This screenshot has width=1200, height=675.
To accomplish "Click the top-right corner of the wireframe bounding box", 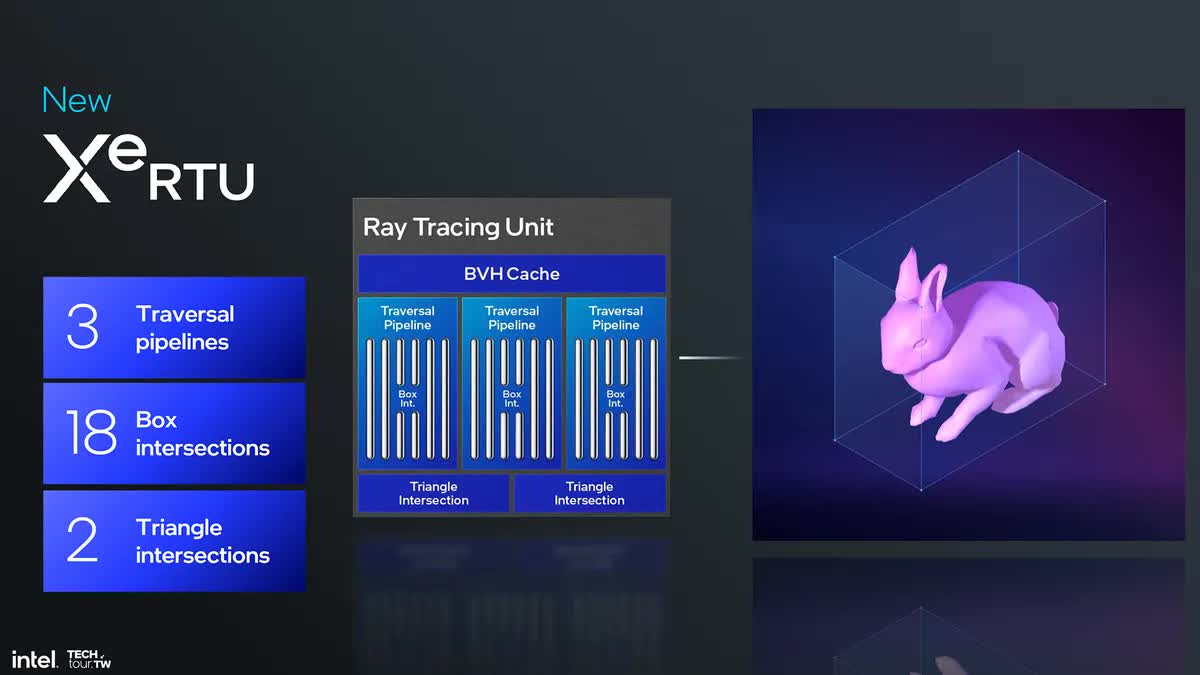I will click(1106, 201).
